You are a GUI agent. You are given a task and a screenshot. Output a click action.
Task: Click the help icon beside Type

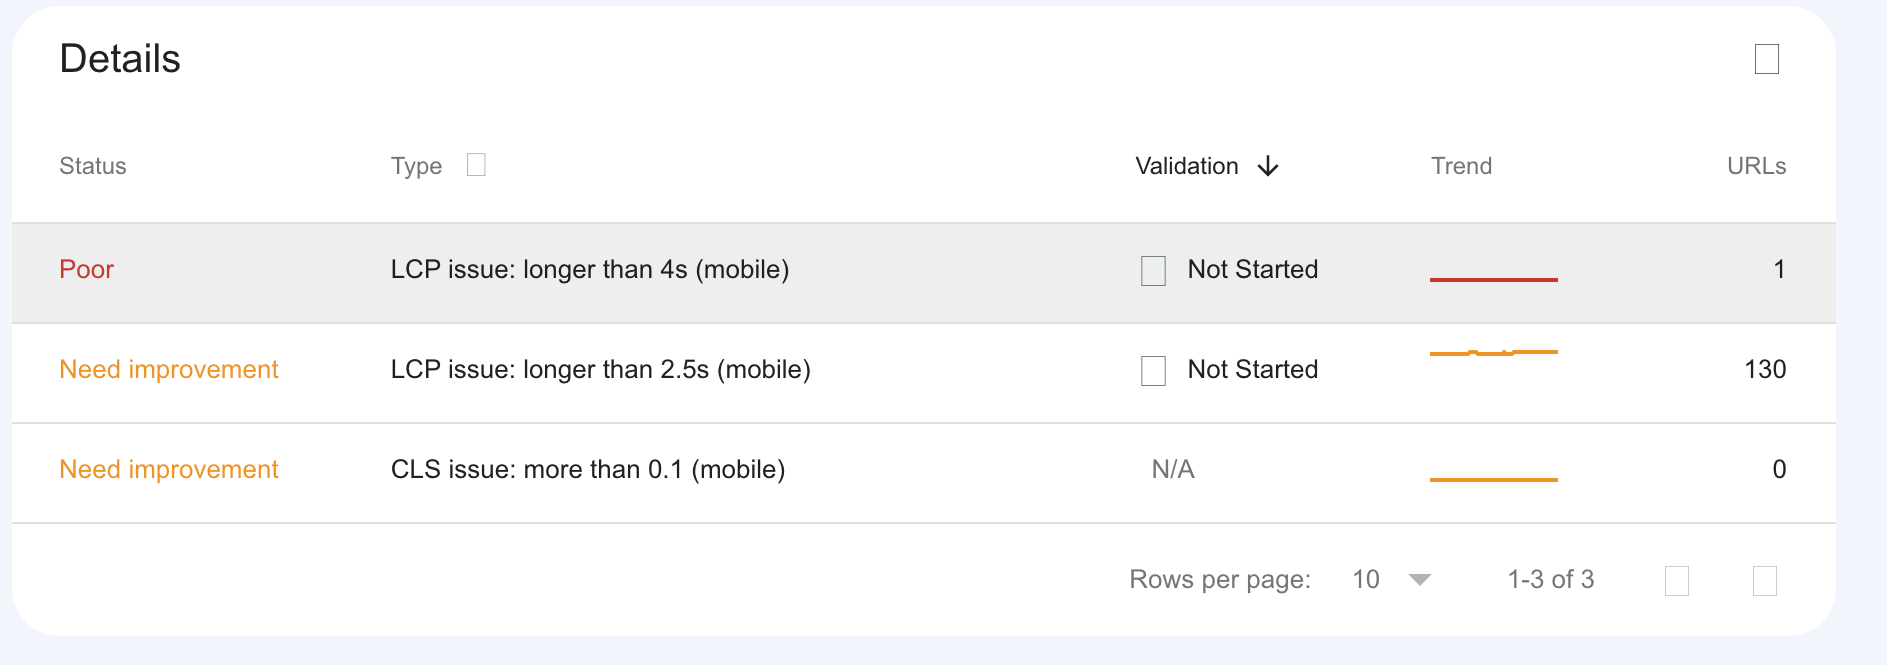[x=476, y=165]
